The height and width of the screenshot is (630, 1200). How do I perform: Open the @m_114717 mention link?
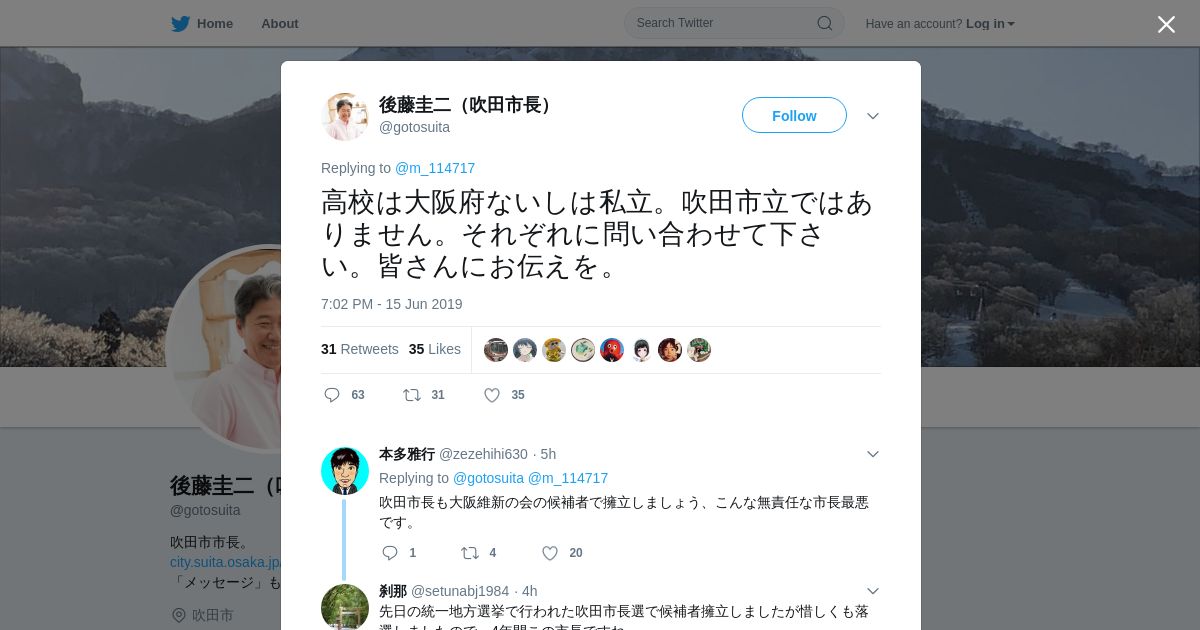pos(435,168)
